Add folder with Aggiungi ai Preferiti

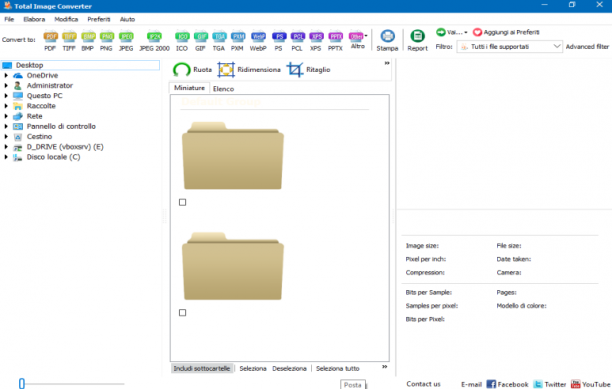point(506,32)
